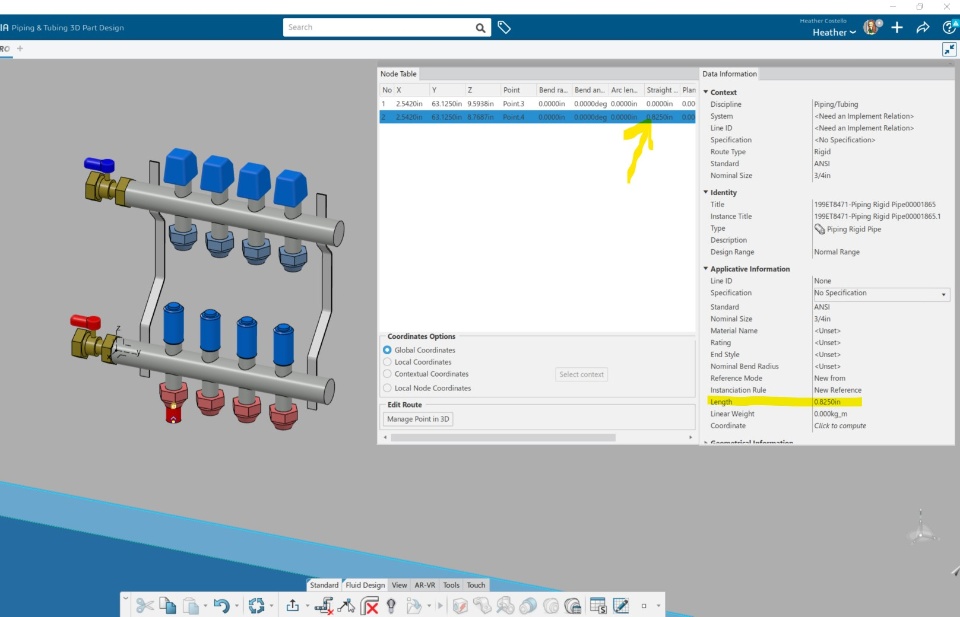Click Heather Costello's profile avatar
The image size is (960, 617).
point(871,27)
